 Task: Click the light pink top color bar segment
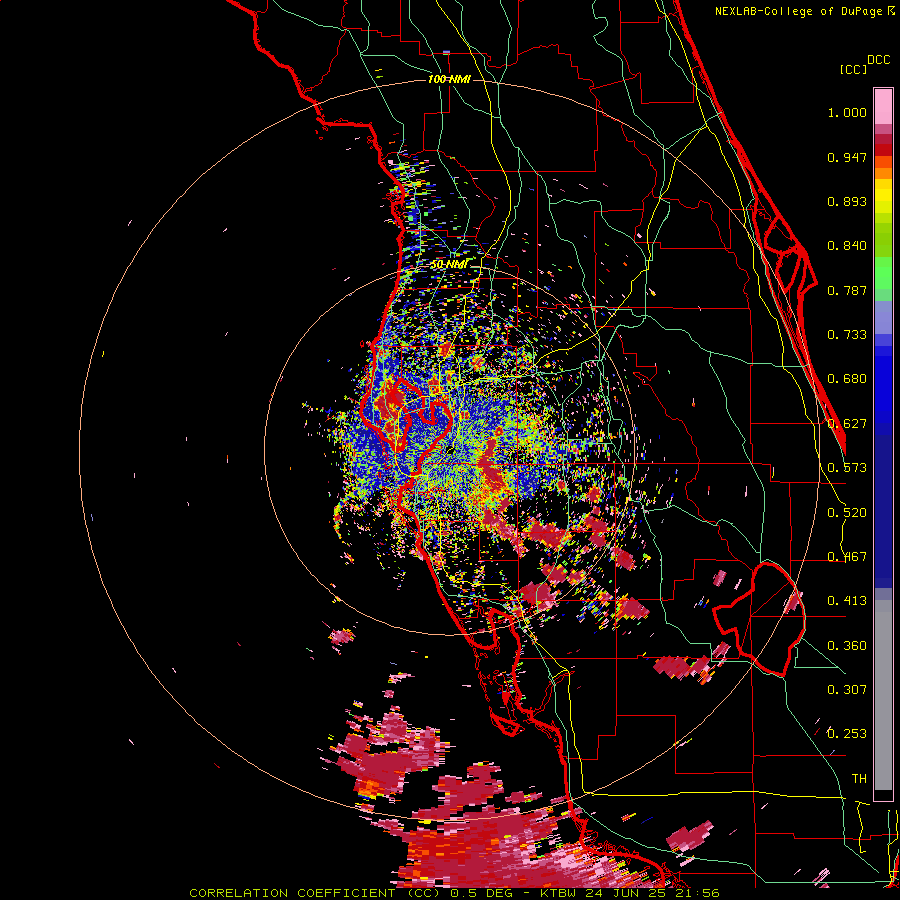883,106
